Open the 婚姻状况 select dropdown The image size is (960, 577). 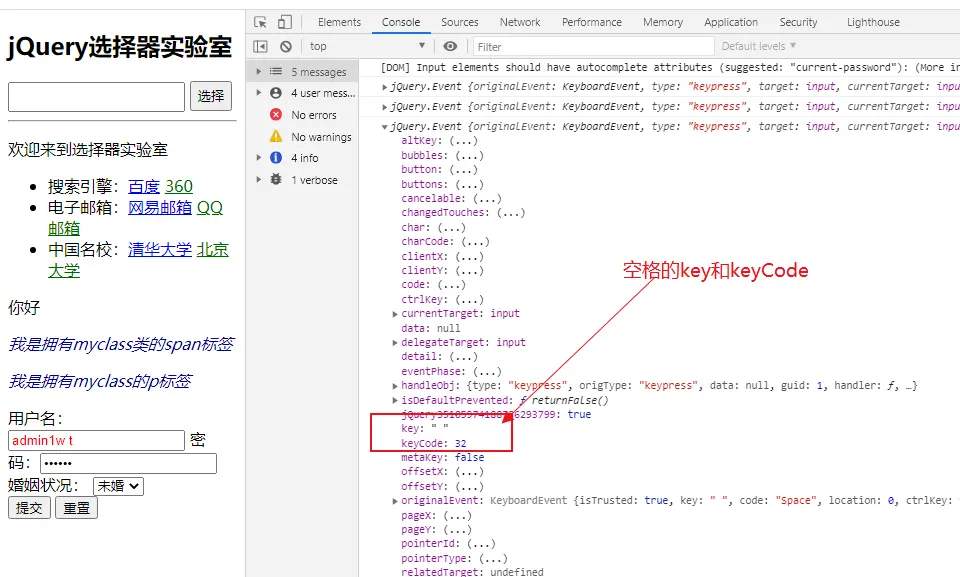click(118, 486)
